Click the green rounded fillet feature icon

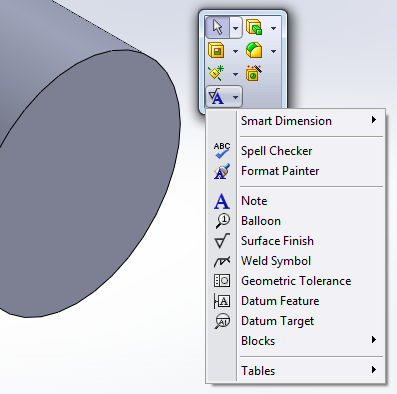point(254,50)
